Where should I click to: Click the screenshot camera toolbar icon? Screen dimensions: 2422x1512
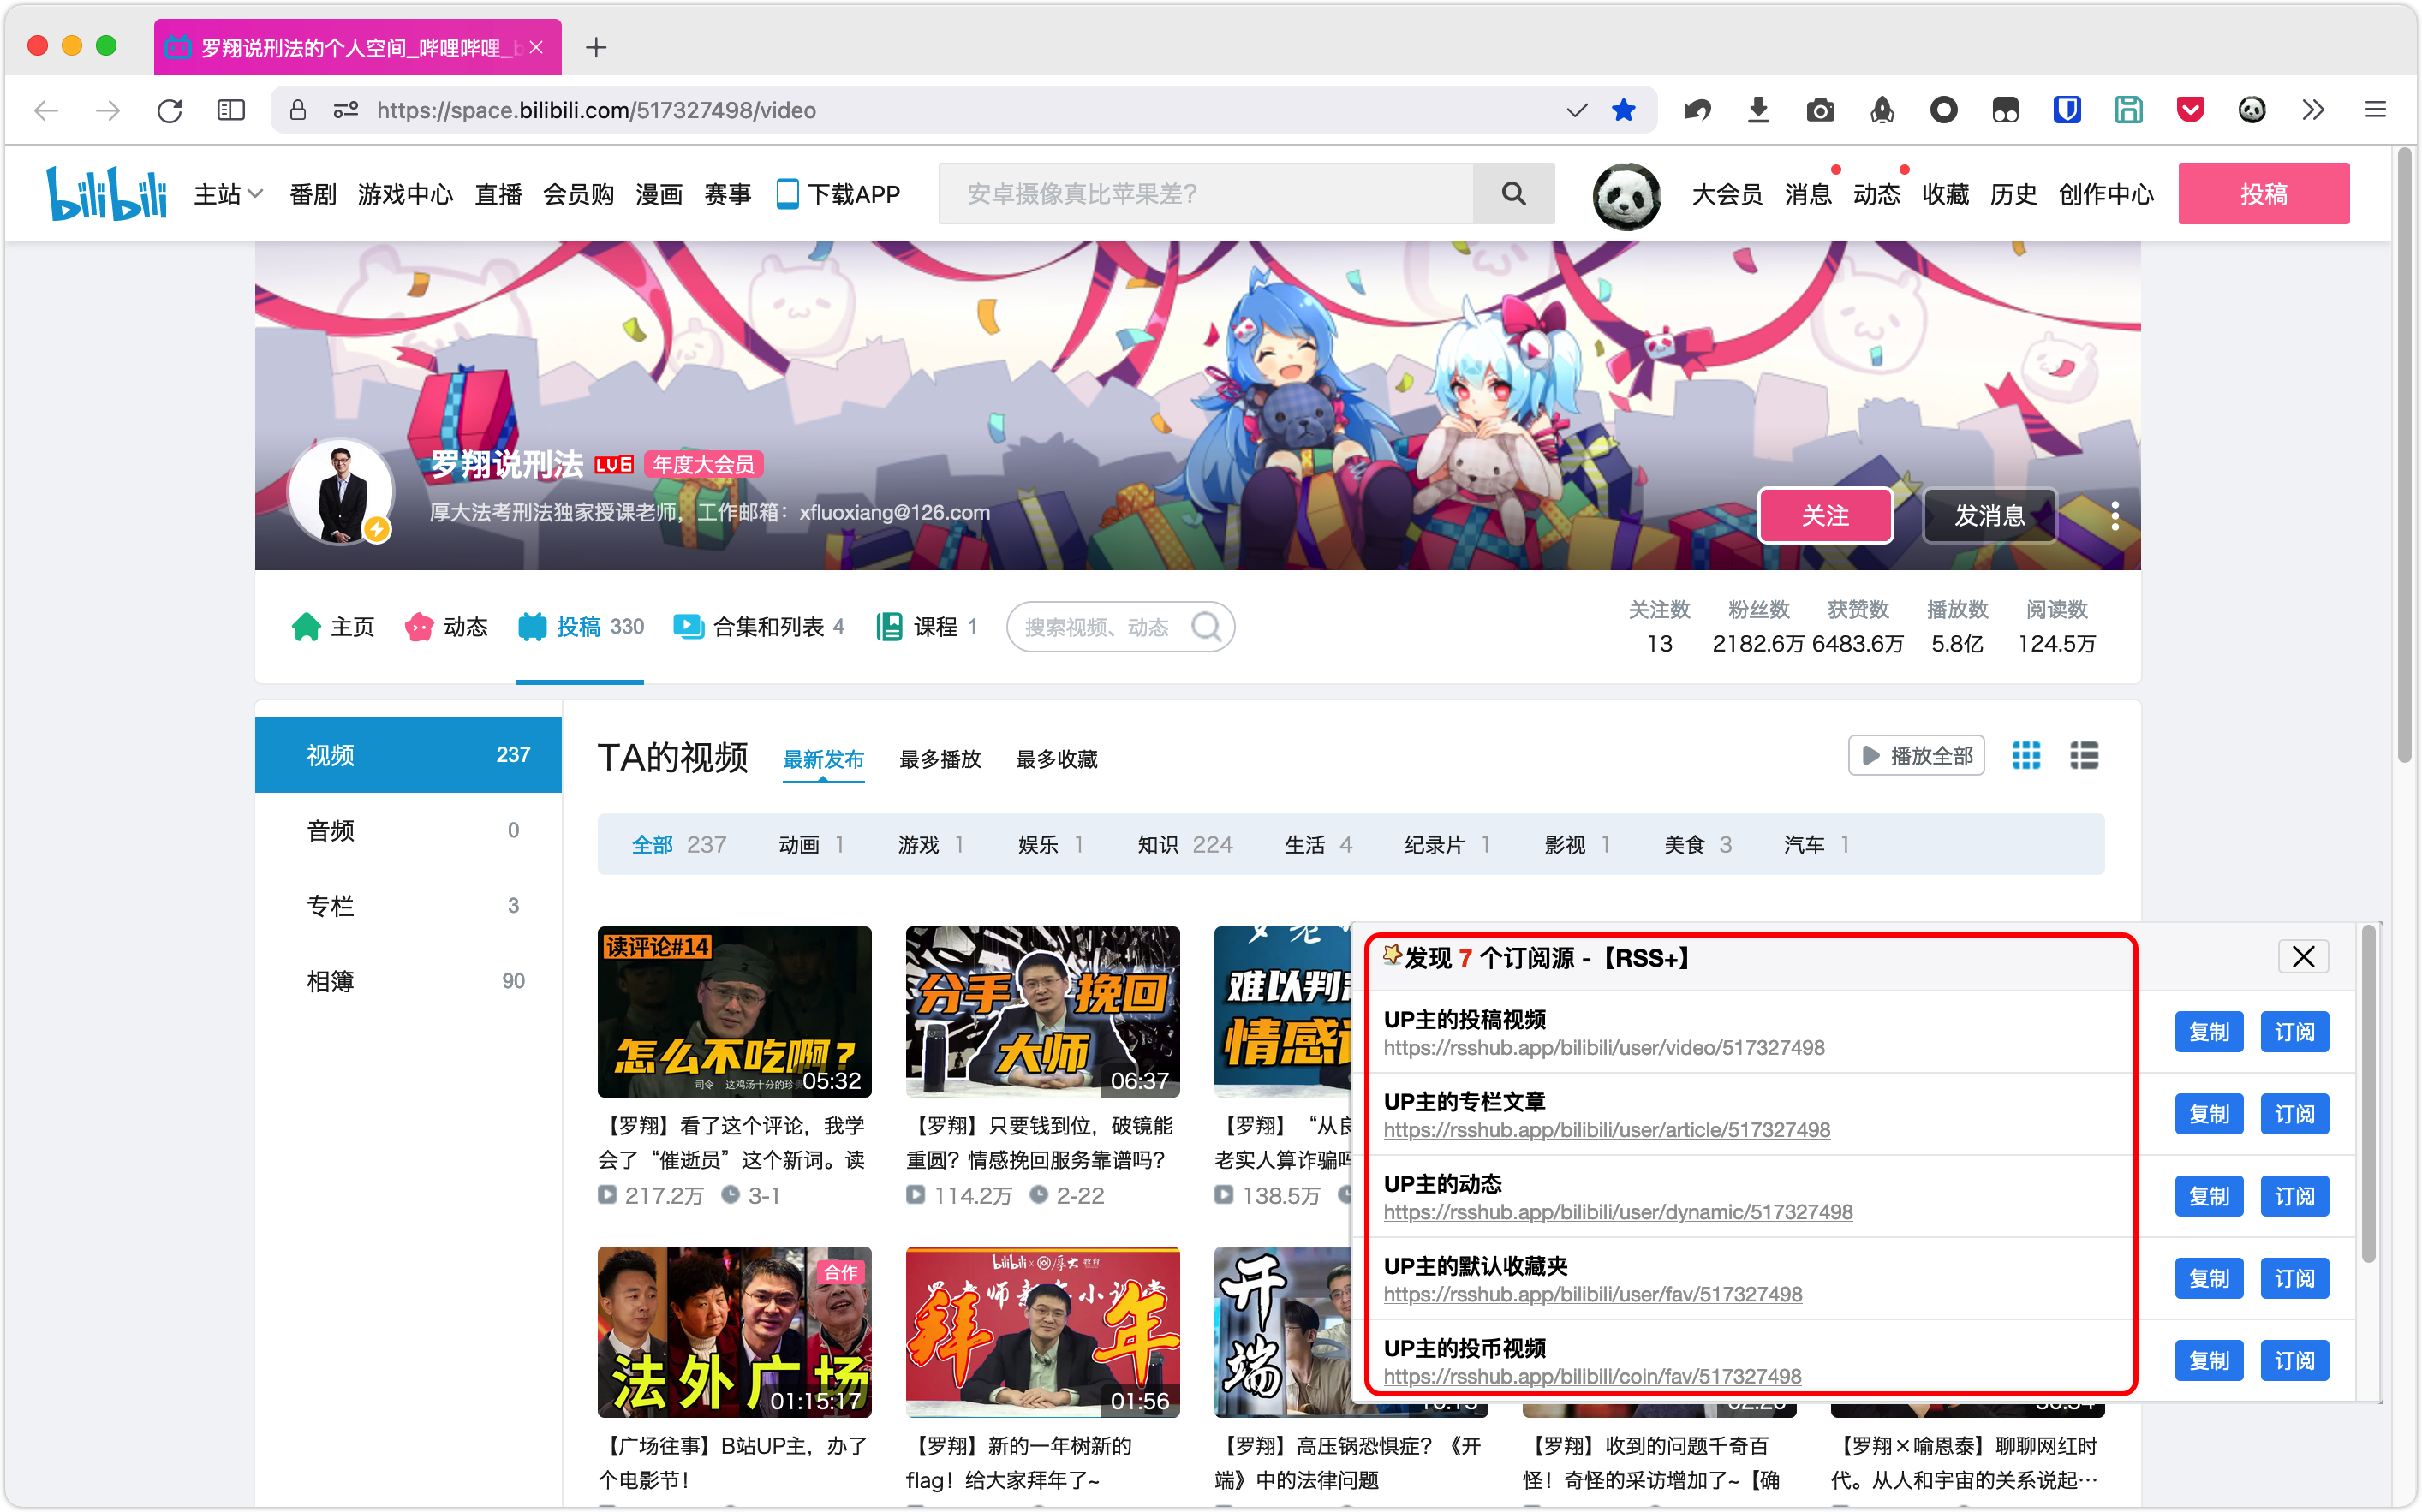1820,110
